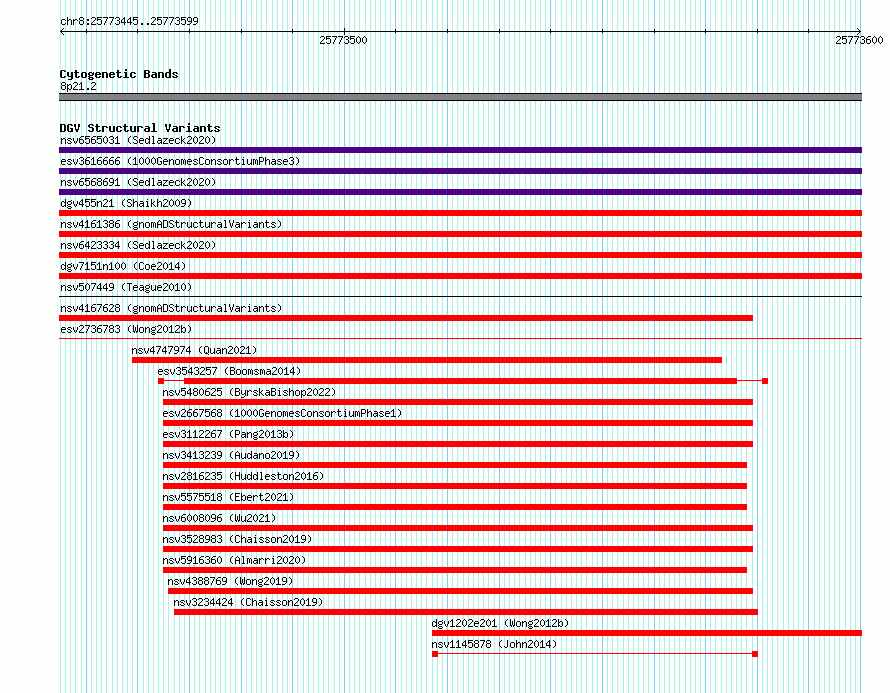Image resolution: width=890 pixels, height=693 pixels.
Task: Open nsv5575518 (Ebert2021) label
Action: pyautogui.click(x=228, y=497)
